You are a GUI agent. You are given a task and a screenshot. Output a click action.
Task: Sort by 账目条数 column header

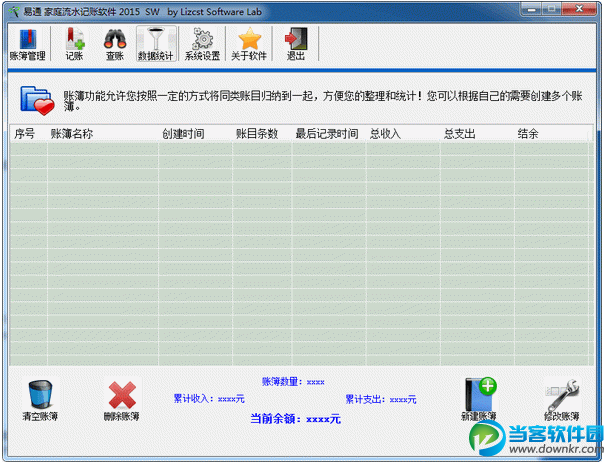pos(262,134)
